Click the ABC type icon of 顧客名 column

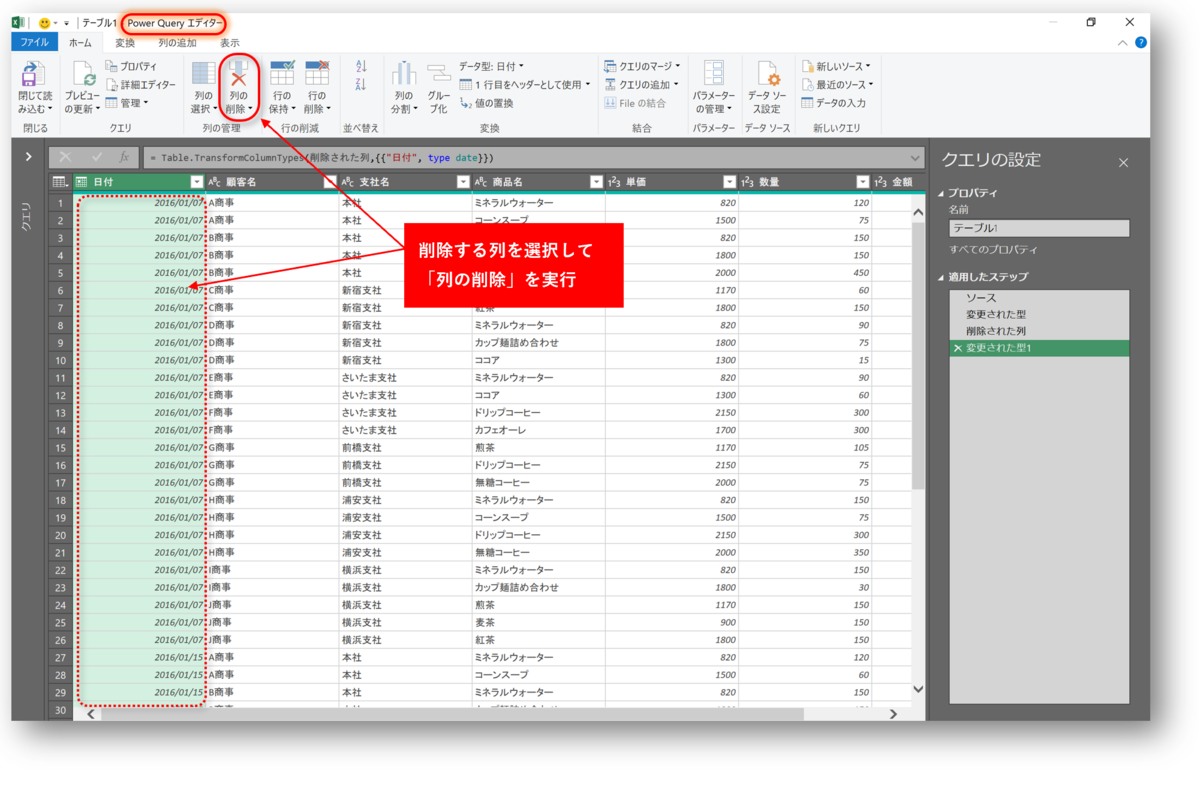[214, 182]
